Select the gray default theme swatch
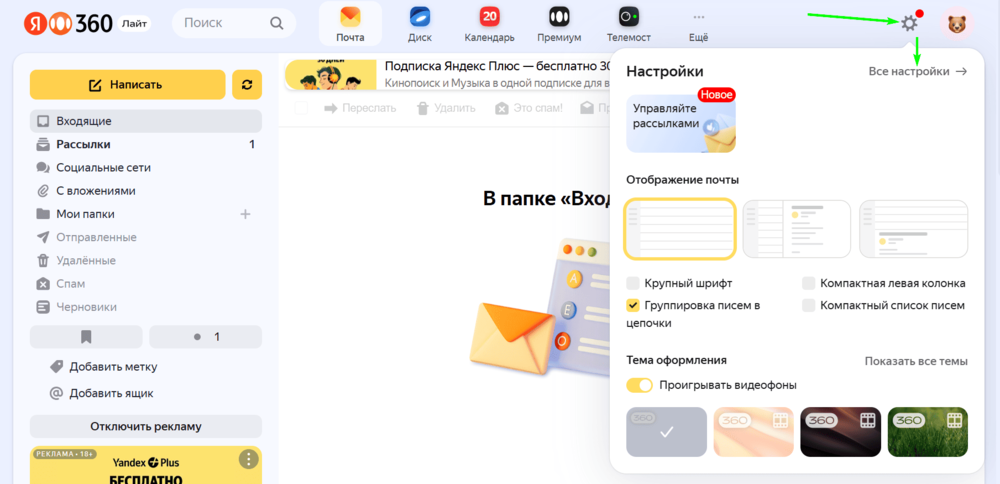 click(666, 432)
